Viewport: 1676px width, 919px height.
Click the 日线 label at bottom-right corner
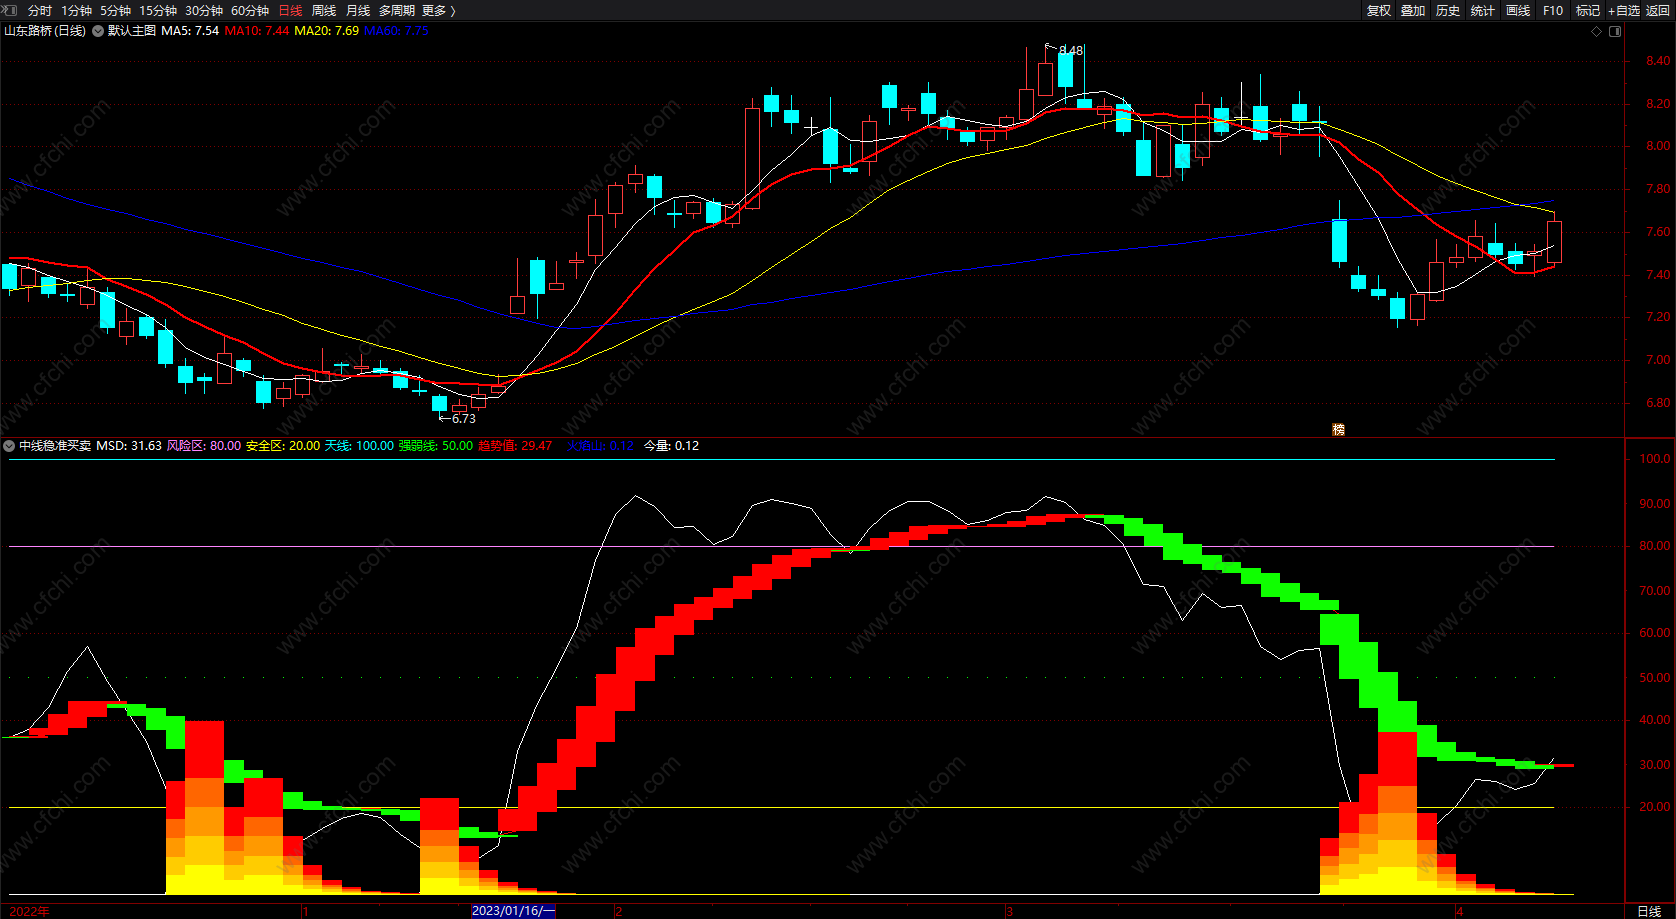point(1649,911)
